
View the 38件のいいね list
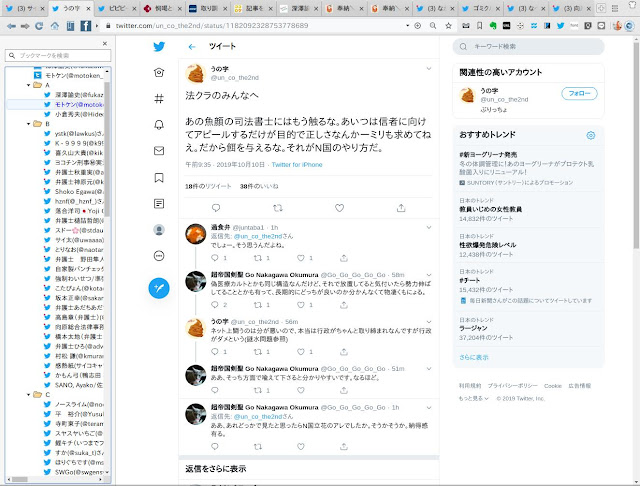coord(259,186)
